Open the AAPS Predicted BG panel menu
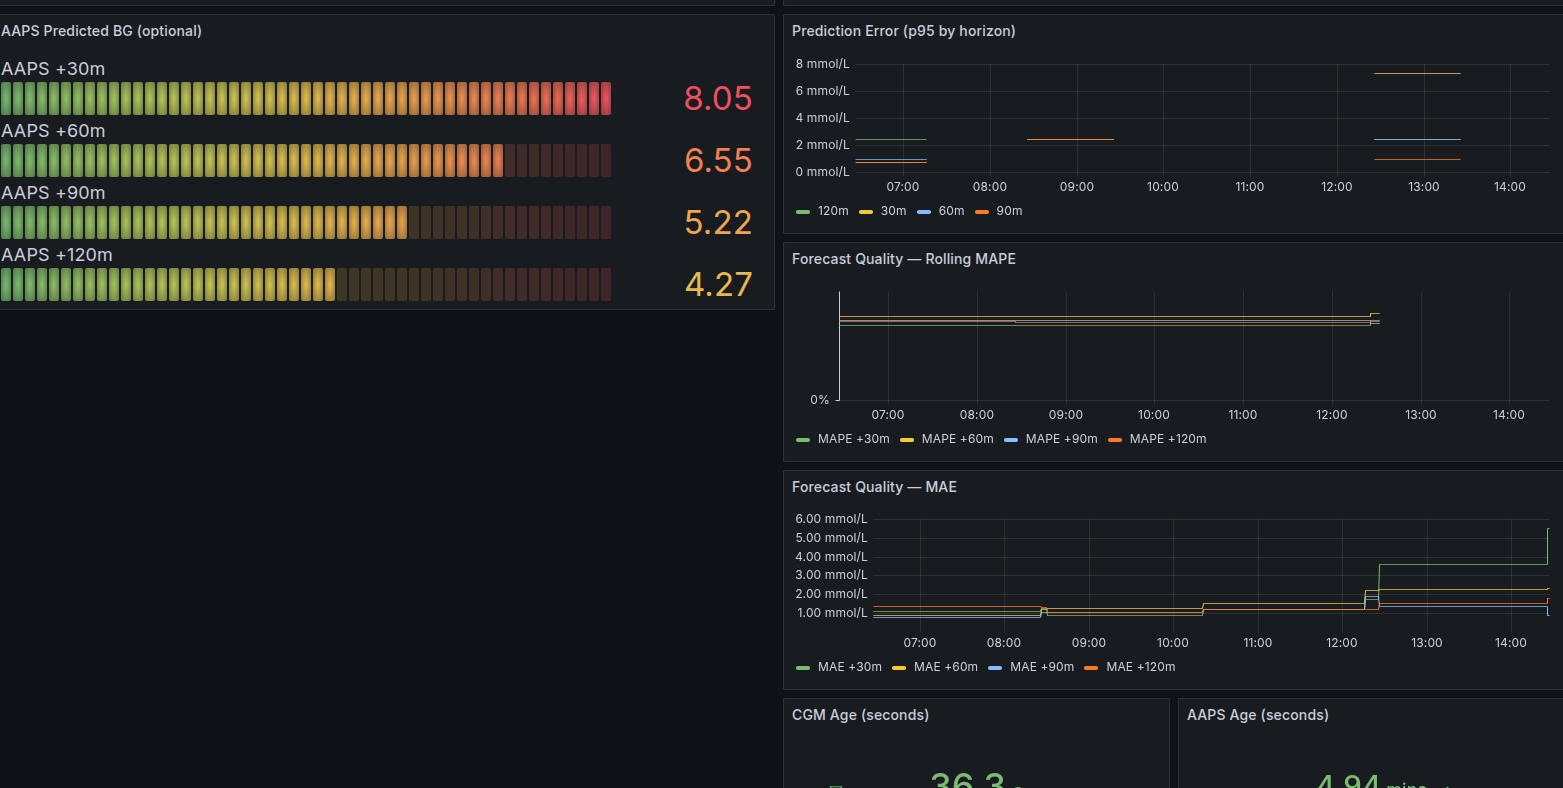1563x788 pixels. [101, 31]
